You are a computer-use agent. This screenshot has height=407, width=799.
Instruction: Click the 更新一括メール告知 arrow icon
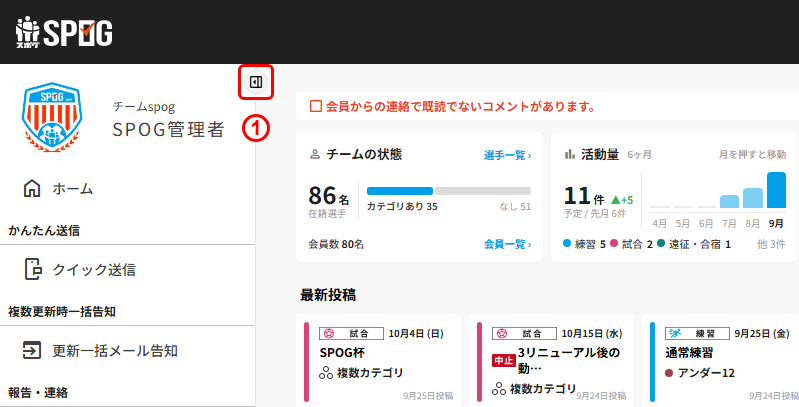pos(32,350)
